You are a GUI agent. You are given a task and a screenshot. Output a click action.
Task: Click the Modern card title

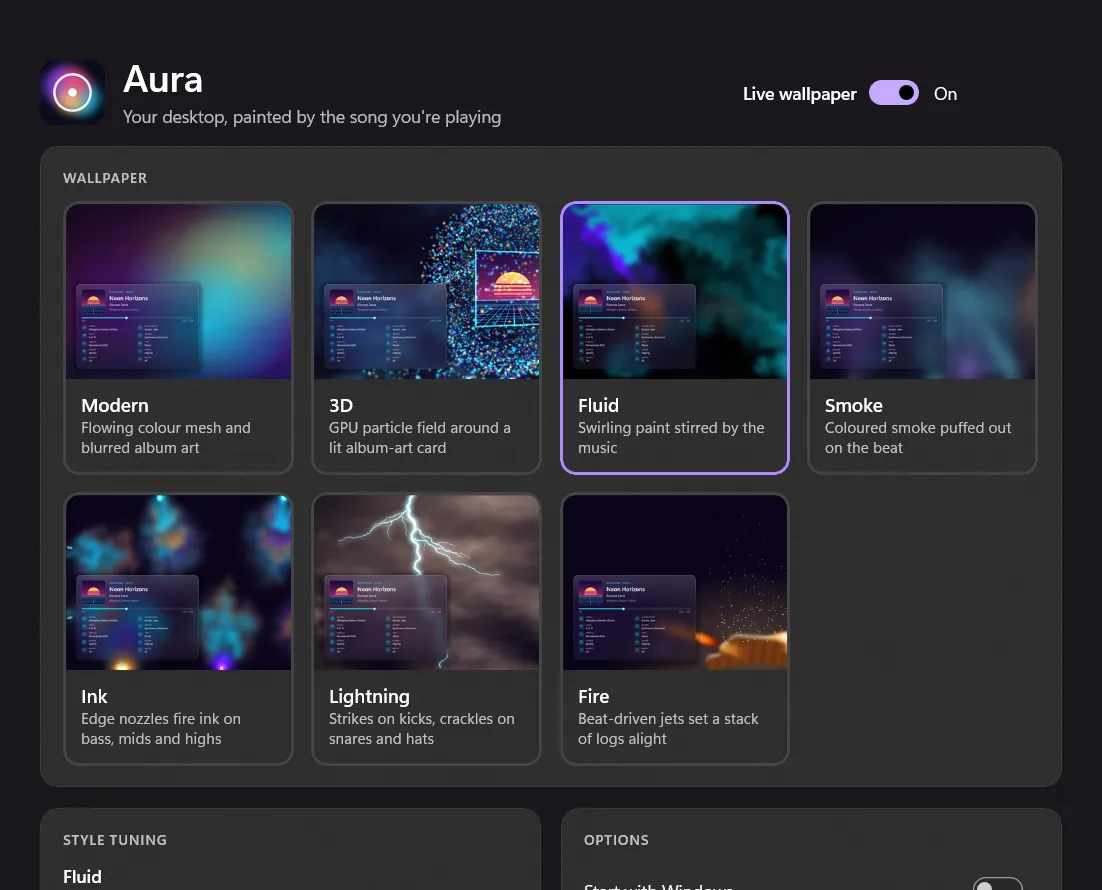pyautogui.click(x=115, y=406)
